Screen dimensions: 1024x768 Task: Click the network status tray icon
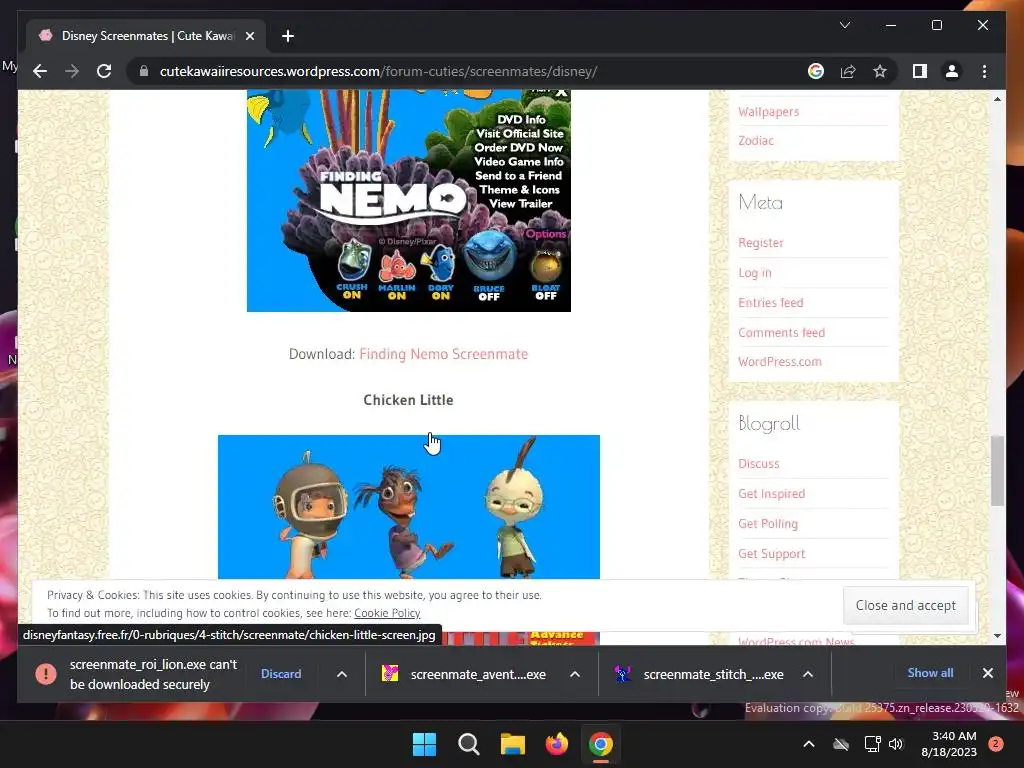click(872, 744)
